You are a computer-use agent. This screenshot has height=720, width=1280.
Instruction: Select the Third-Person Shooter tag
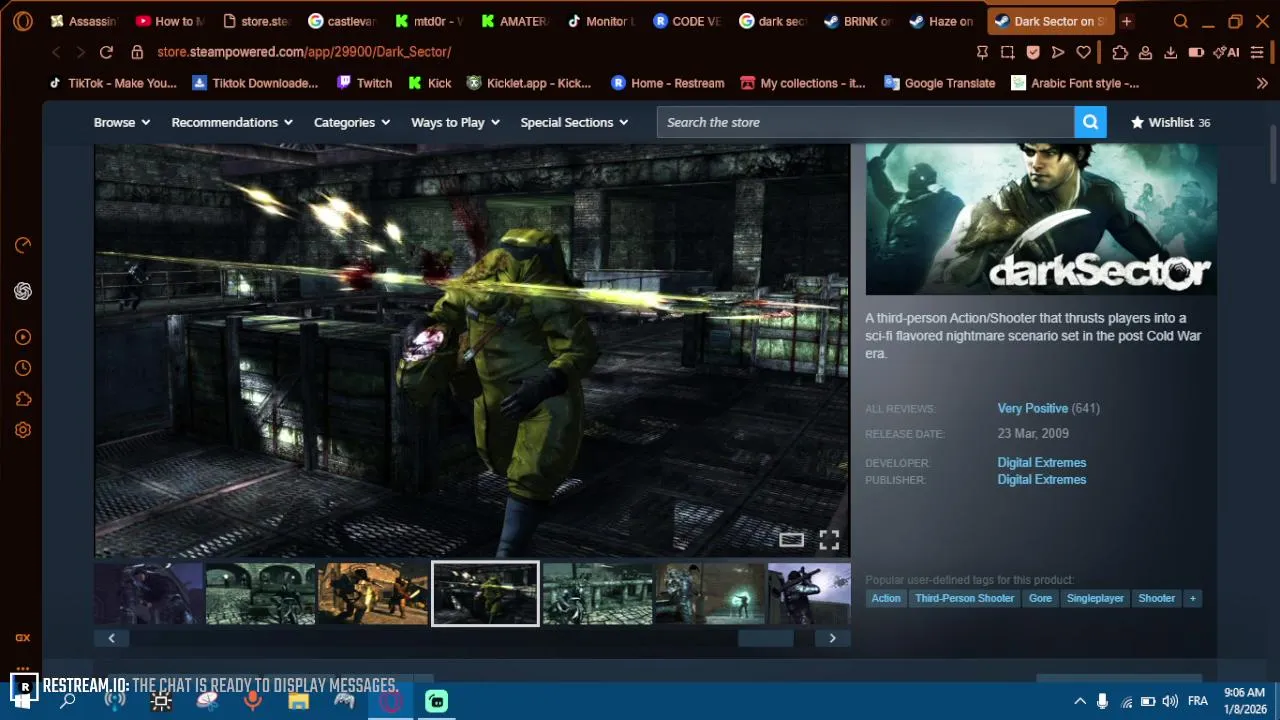[964, 598]
